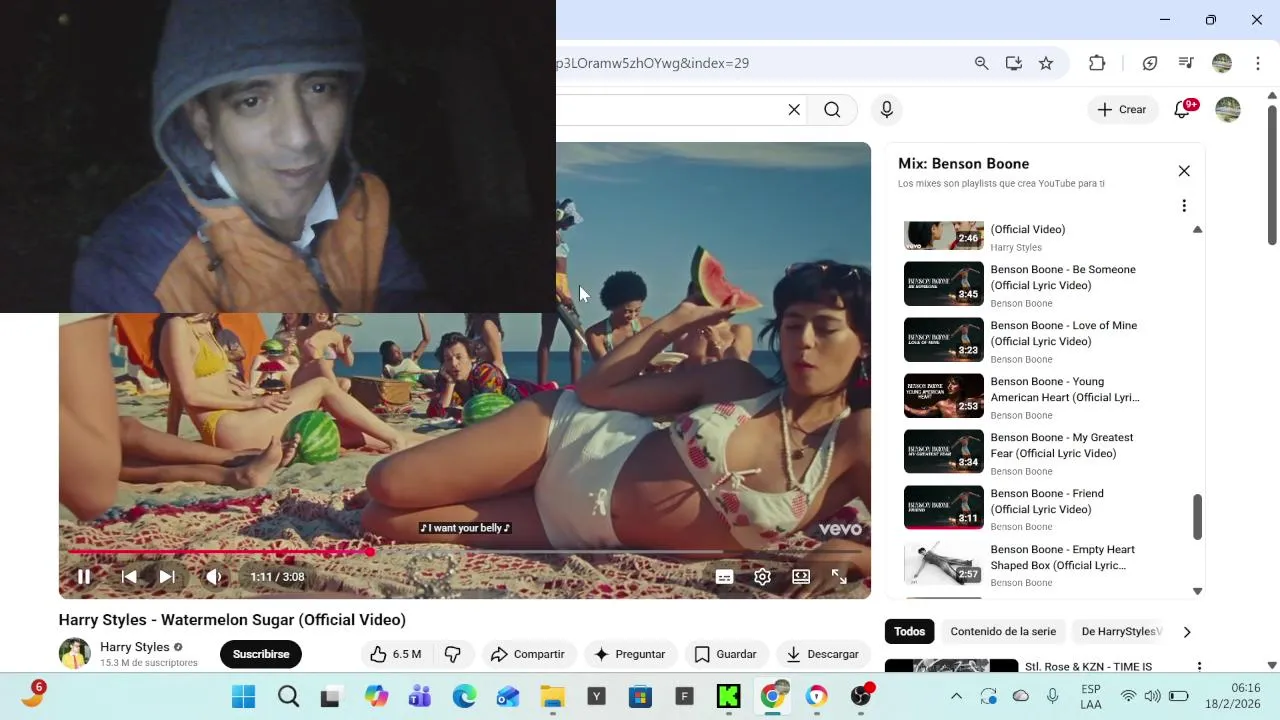Screen dimensions: 1280x720
Task: Open the Harry Styles channel avatar
Action: point(75,654)
